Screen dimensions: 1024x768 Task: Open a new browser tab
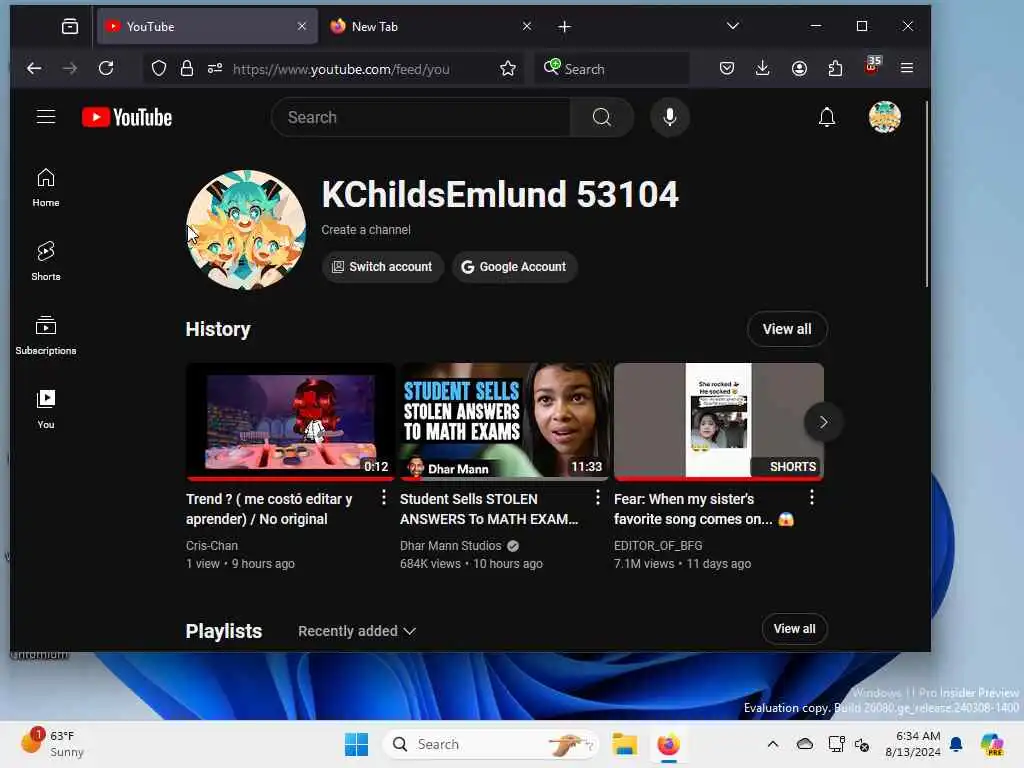564,27
